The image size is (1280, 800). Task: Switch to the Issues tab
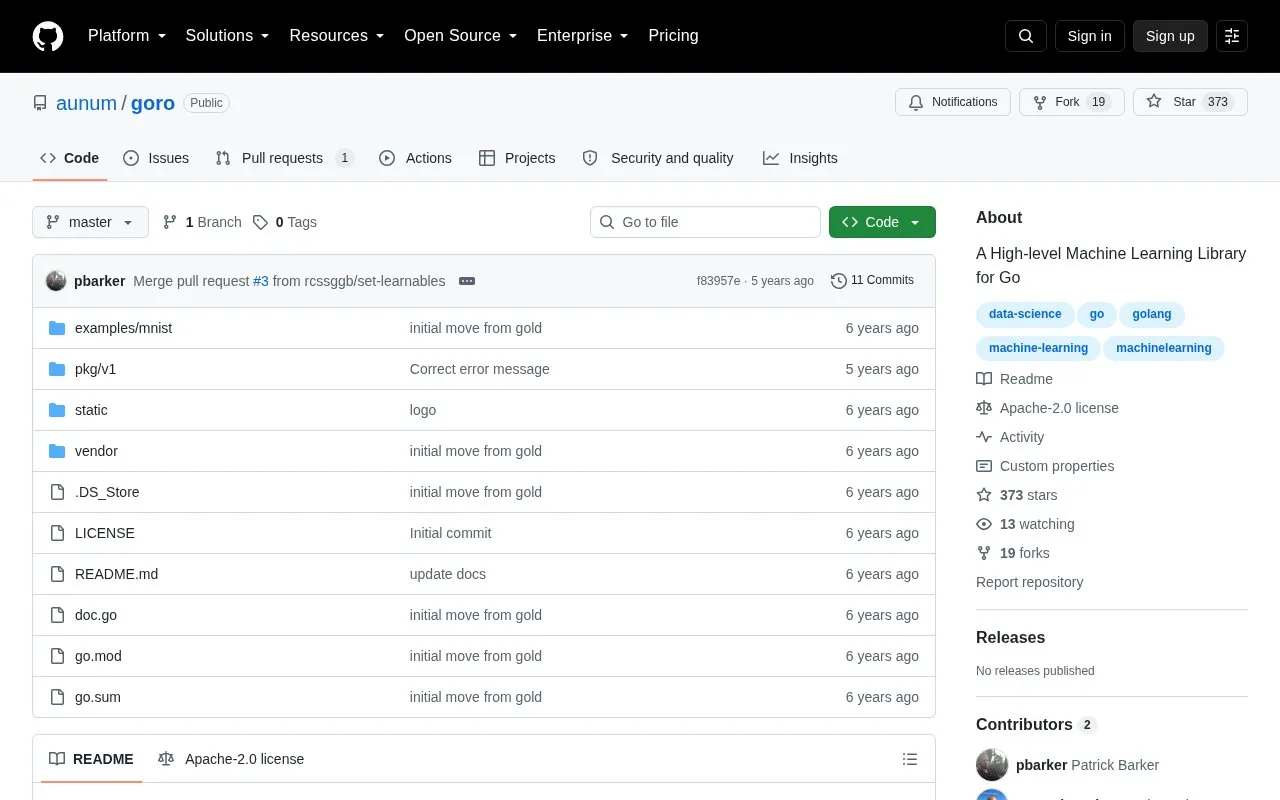point(156,158)
